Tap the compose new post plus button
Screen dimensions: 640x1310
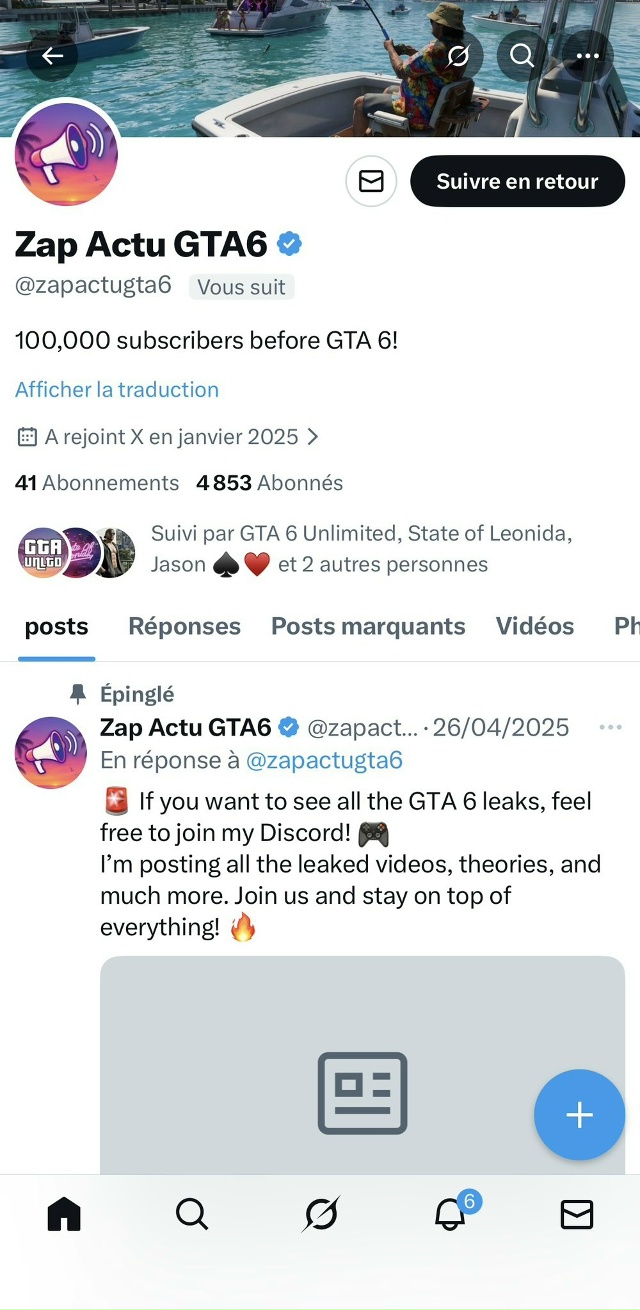580,1115
